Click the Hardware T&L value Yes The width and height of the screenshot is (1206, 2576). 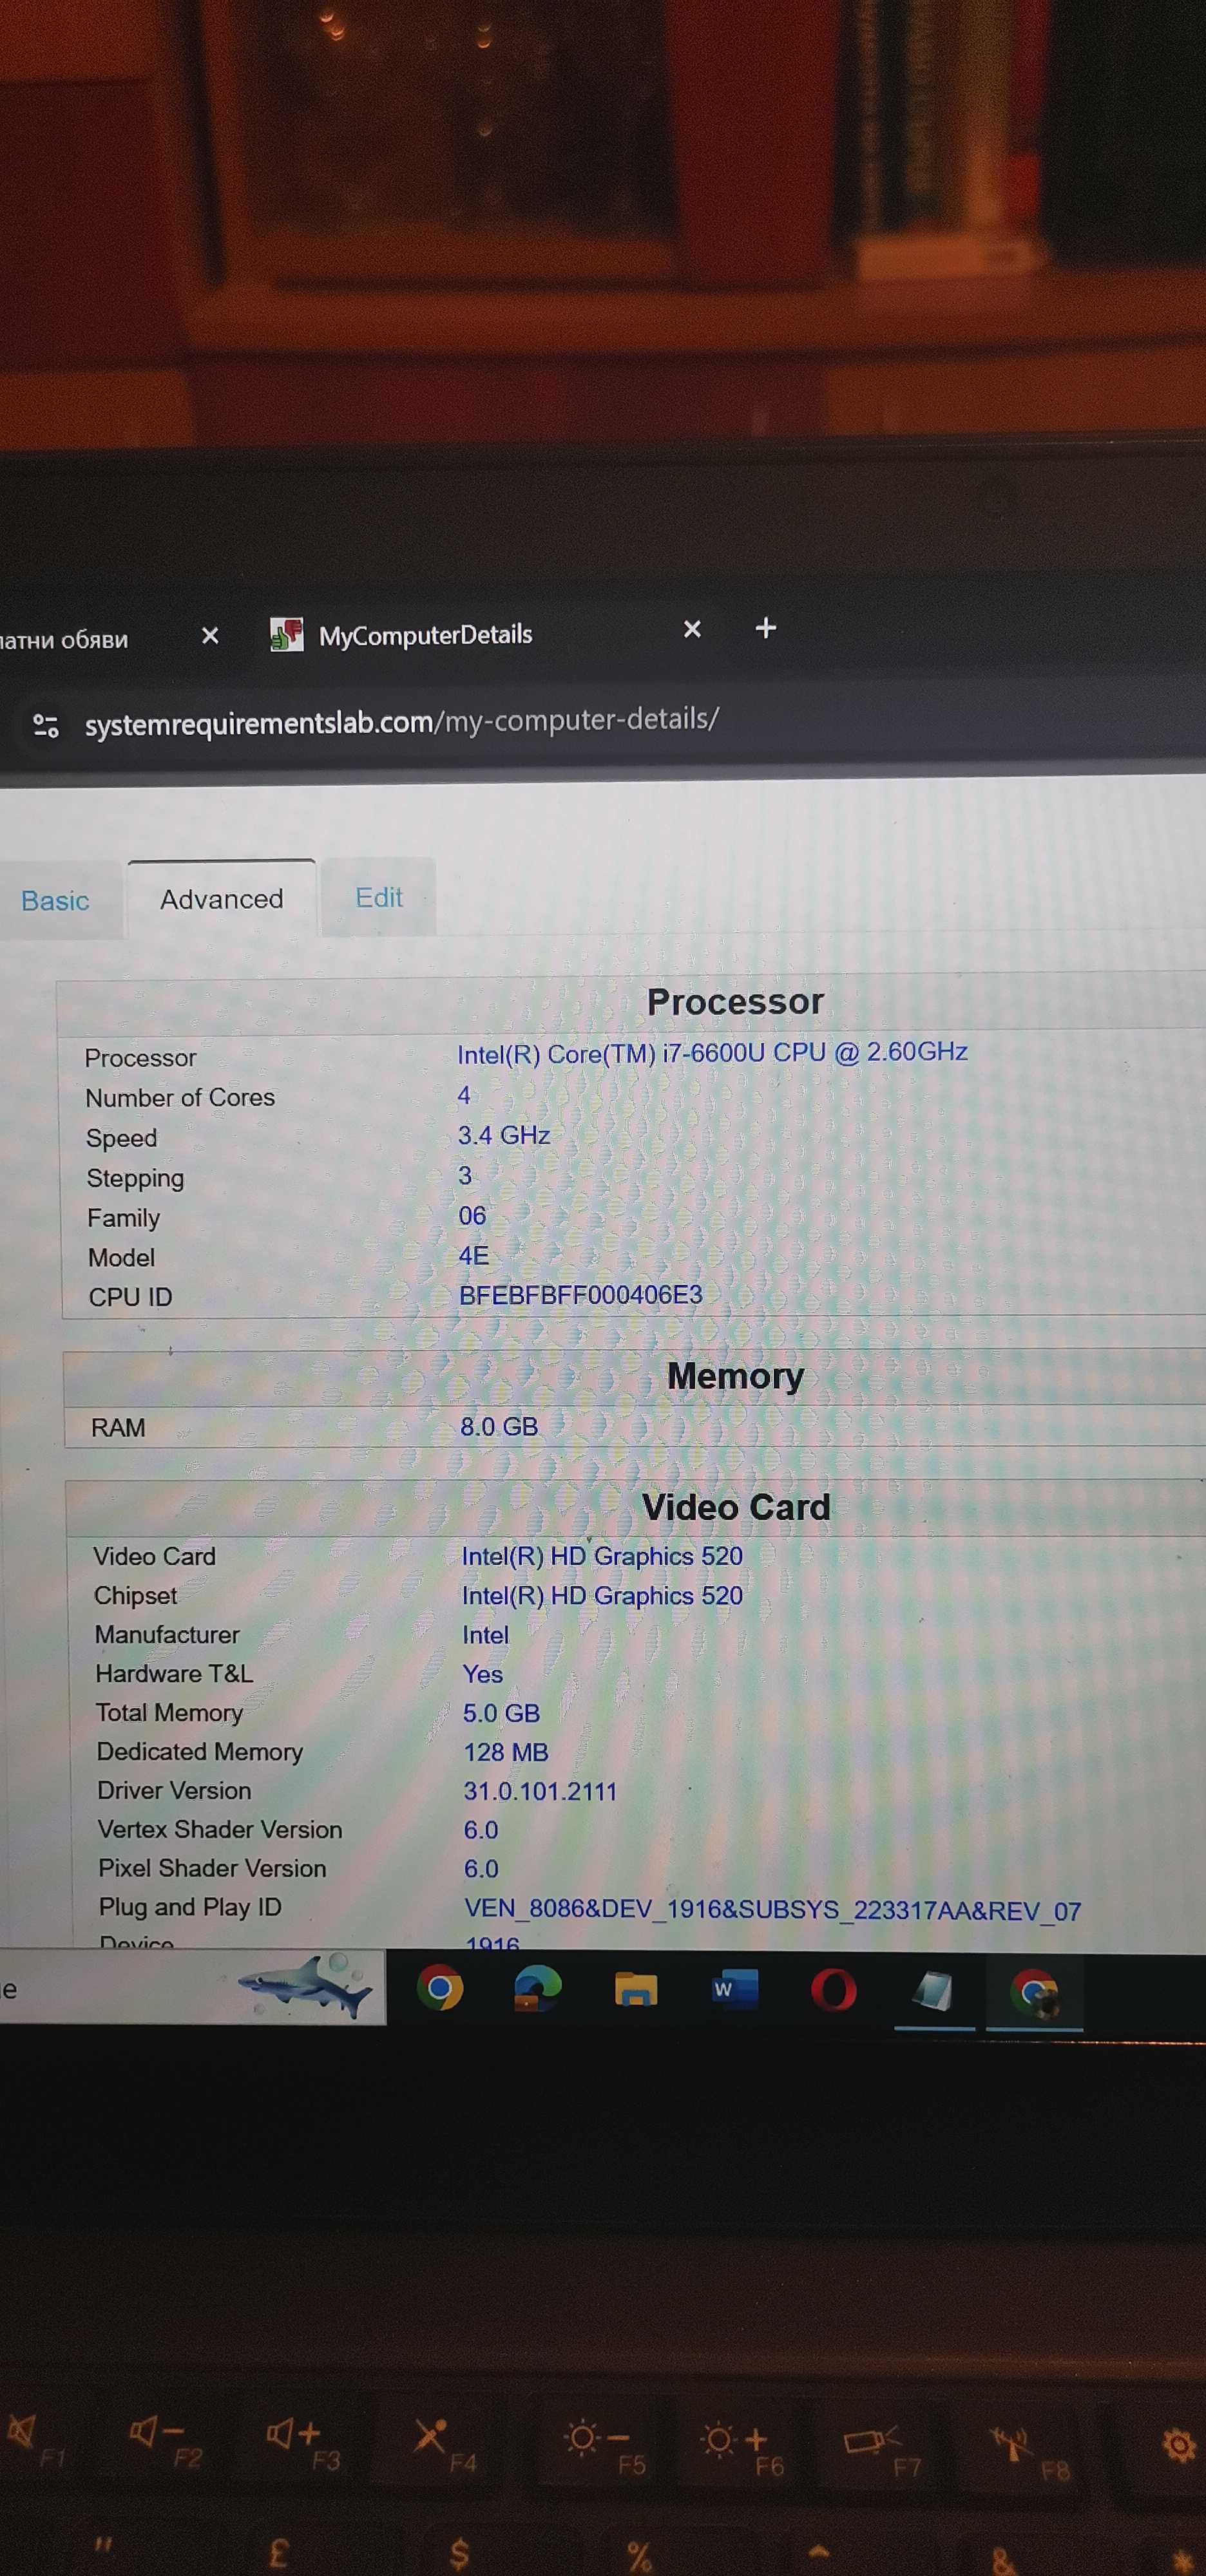point(482,1674)
